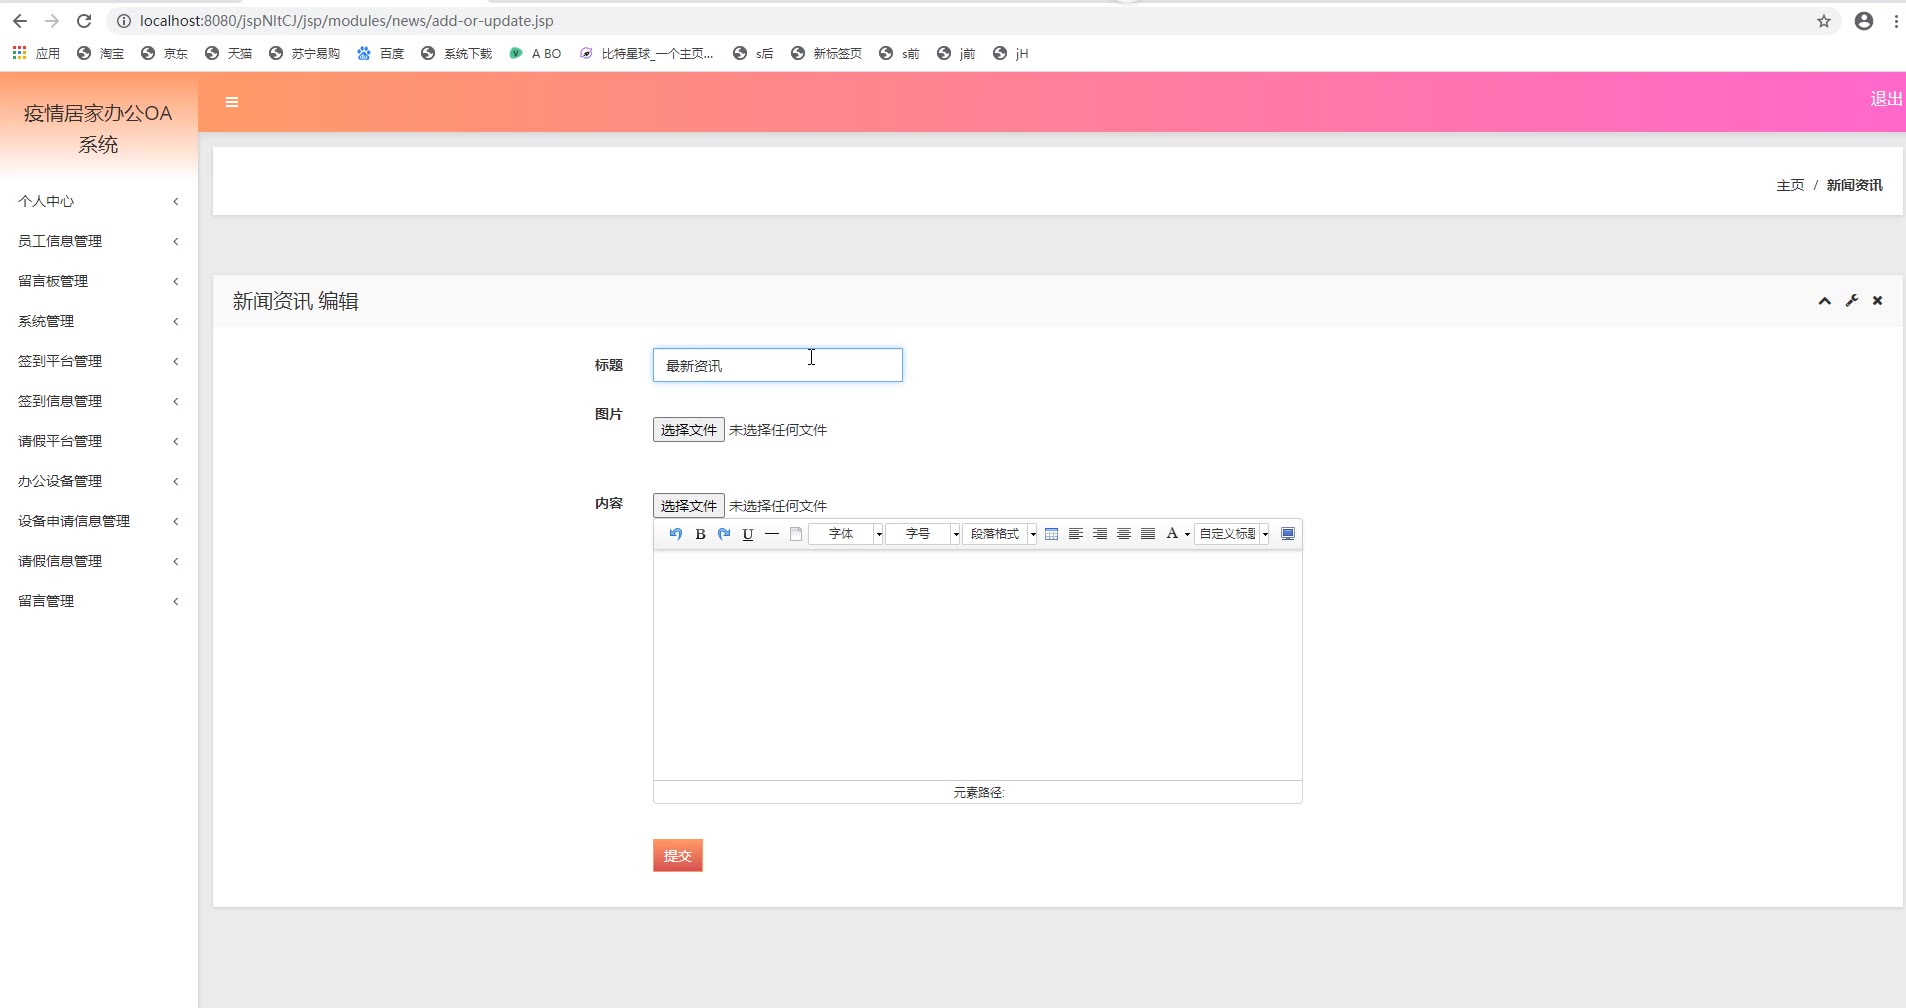Insert a table using the table icon
The image size is (1906, 1008).
pyautogui.click(x=1051, y=534)
